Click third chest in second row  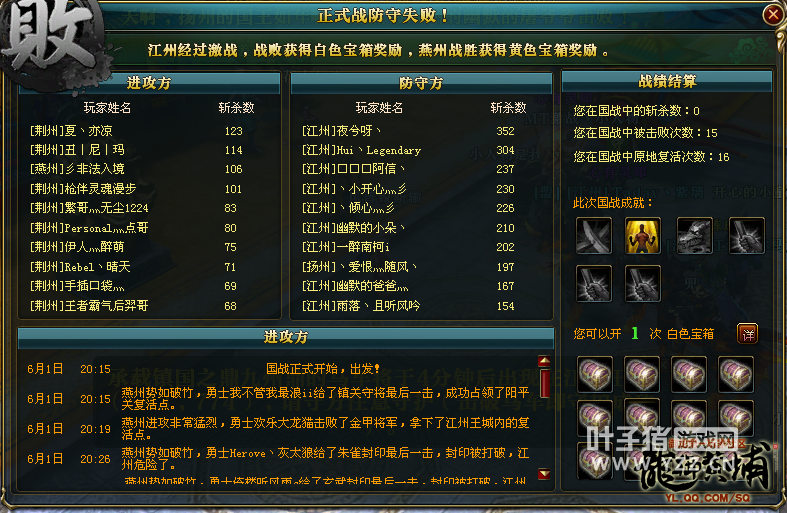689,418
